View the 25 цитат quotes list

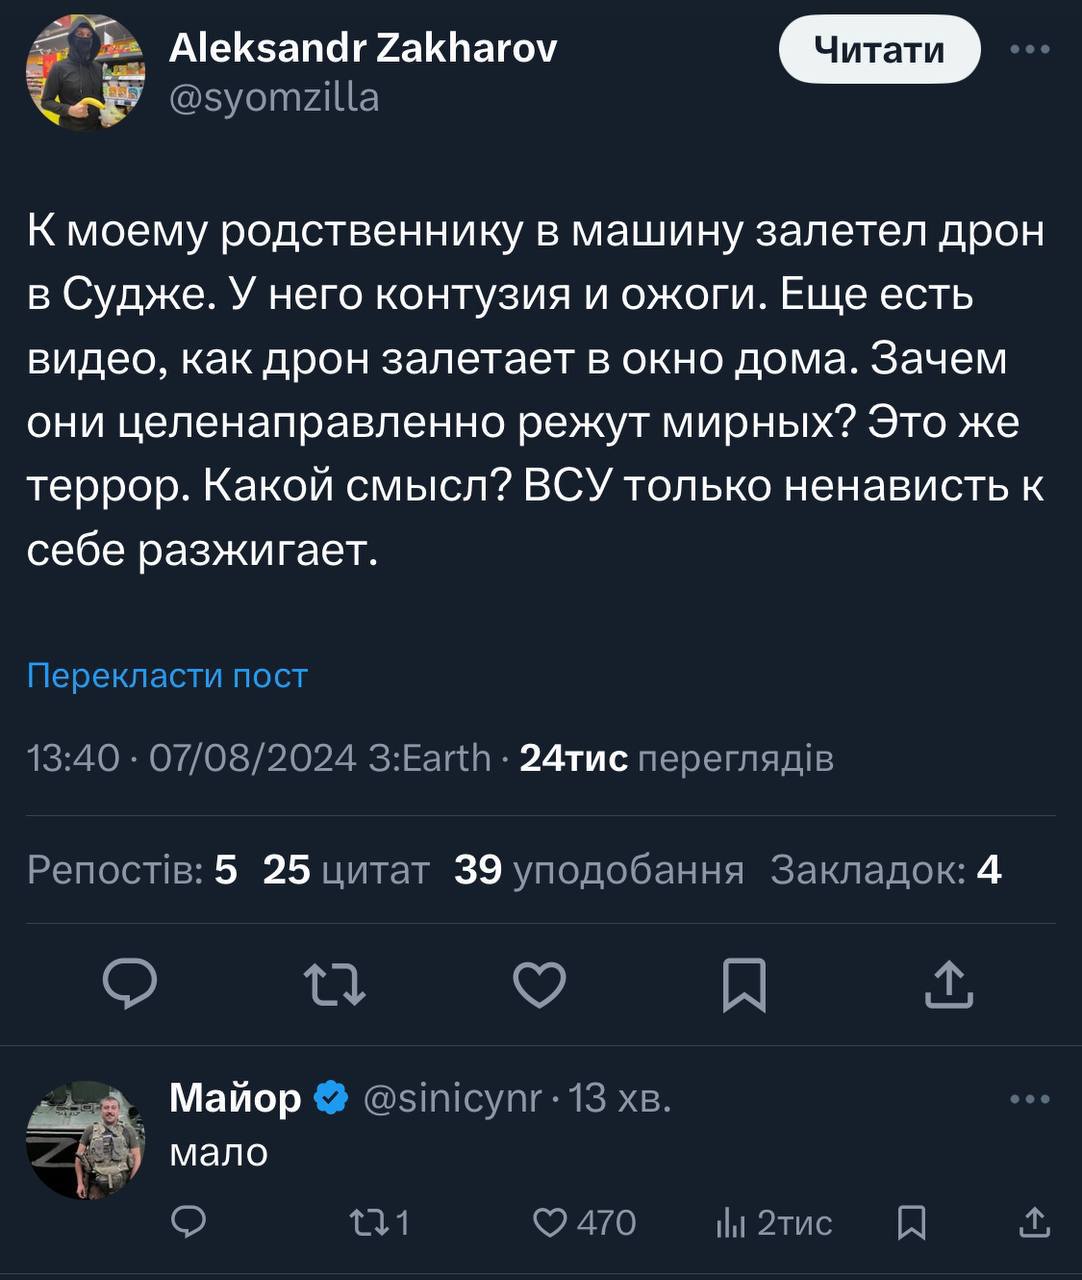pos(346,870)
